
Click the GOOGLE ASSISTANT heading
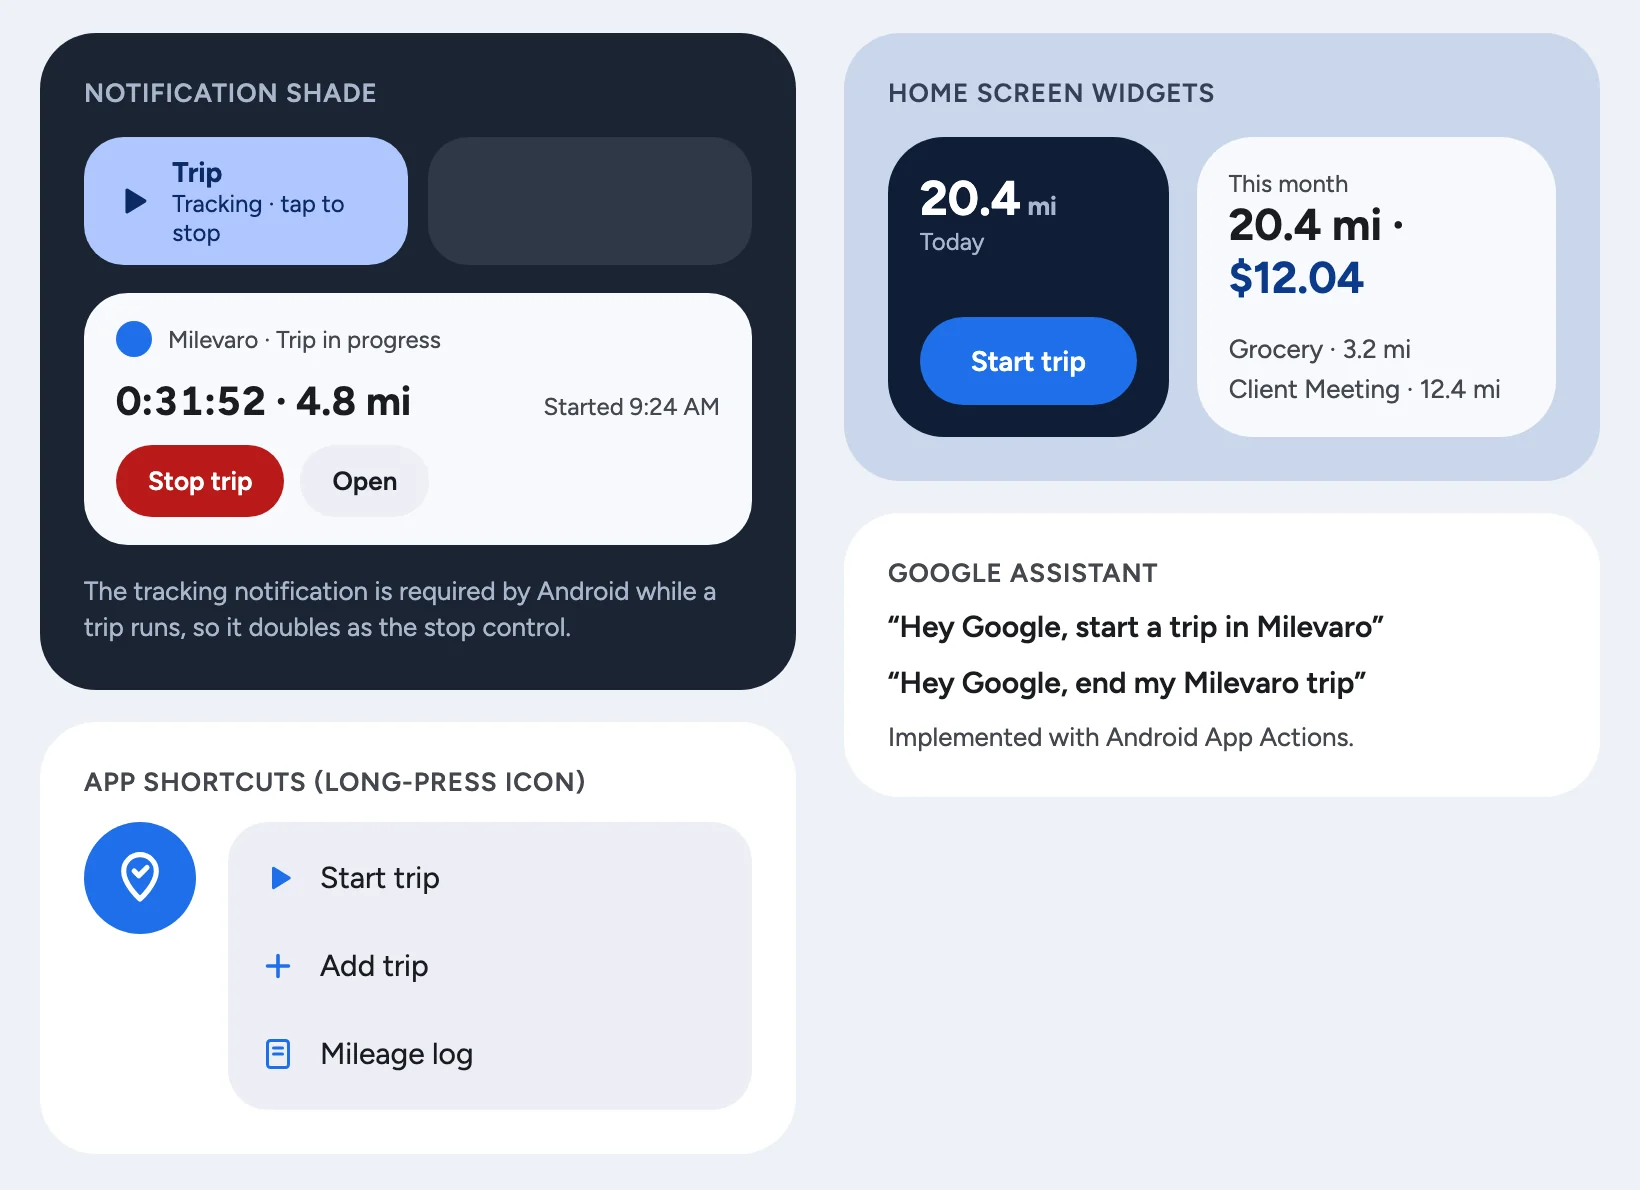(1023, 573)
